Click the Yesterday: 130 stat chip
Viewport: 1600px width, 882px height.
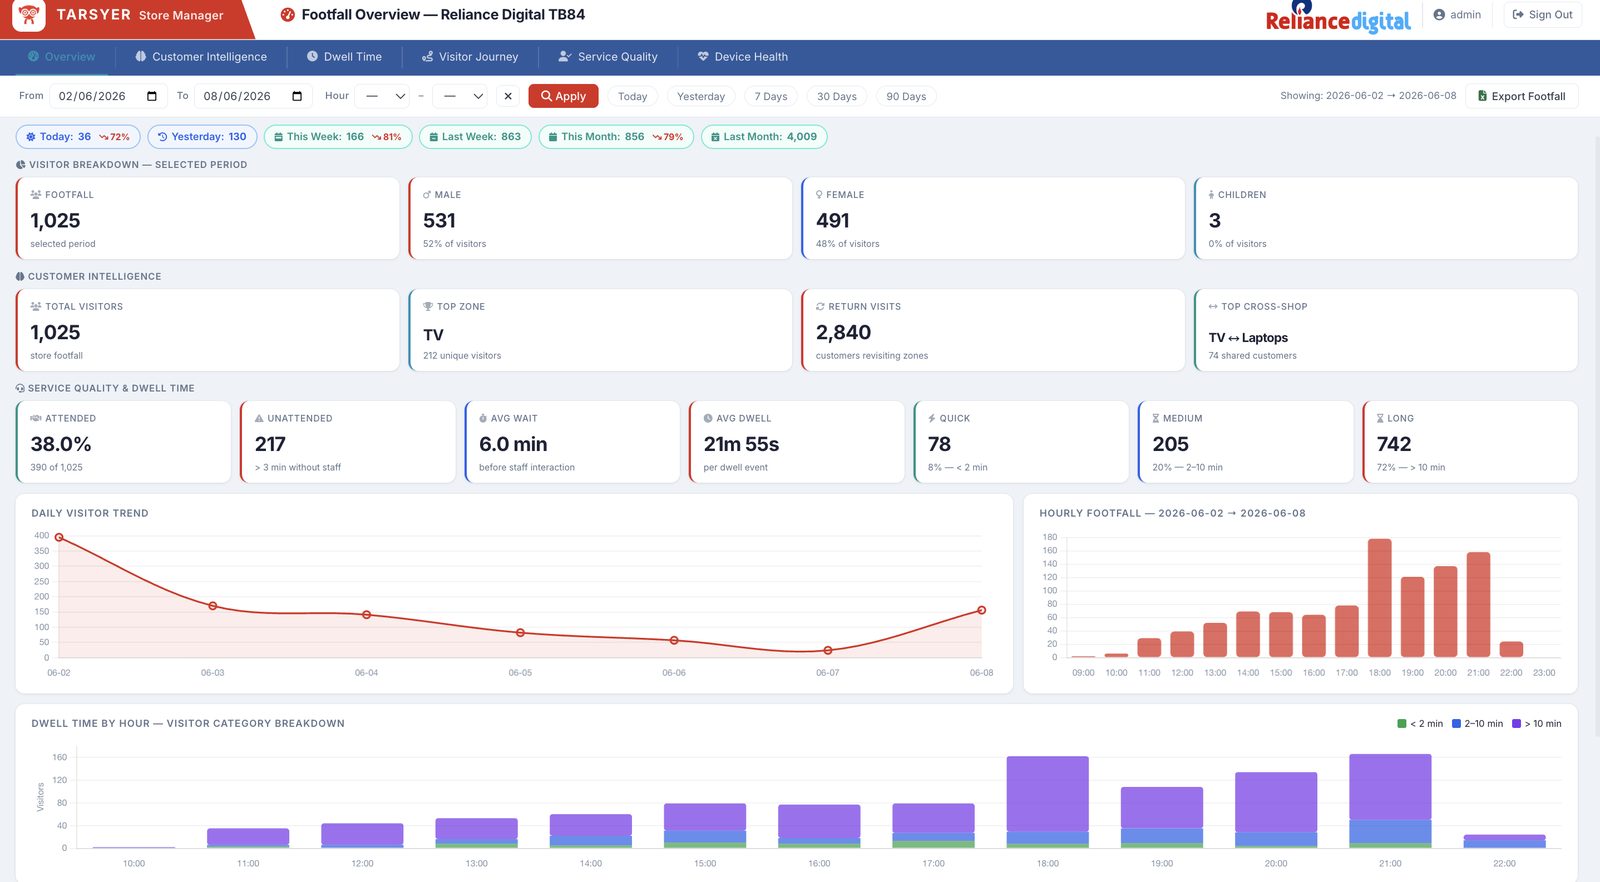pos(203,137)
